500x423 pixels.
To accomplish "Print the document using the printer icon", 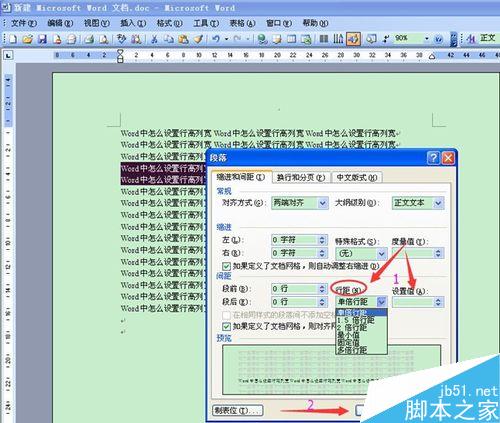I will 89,39.
